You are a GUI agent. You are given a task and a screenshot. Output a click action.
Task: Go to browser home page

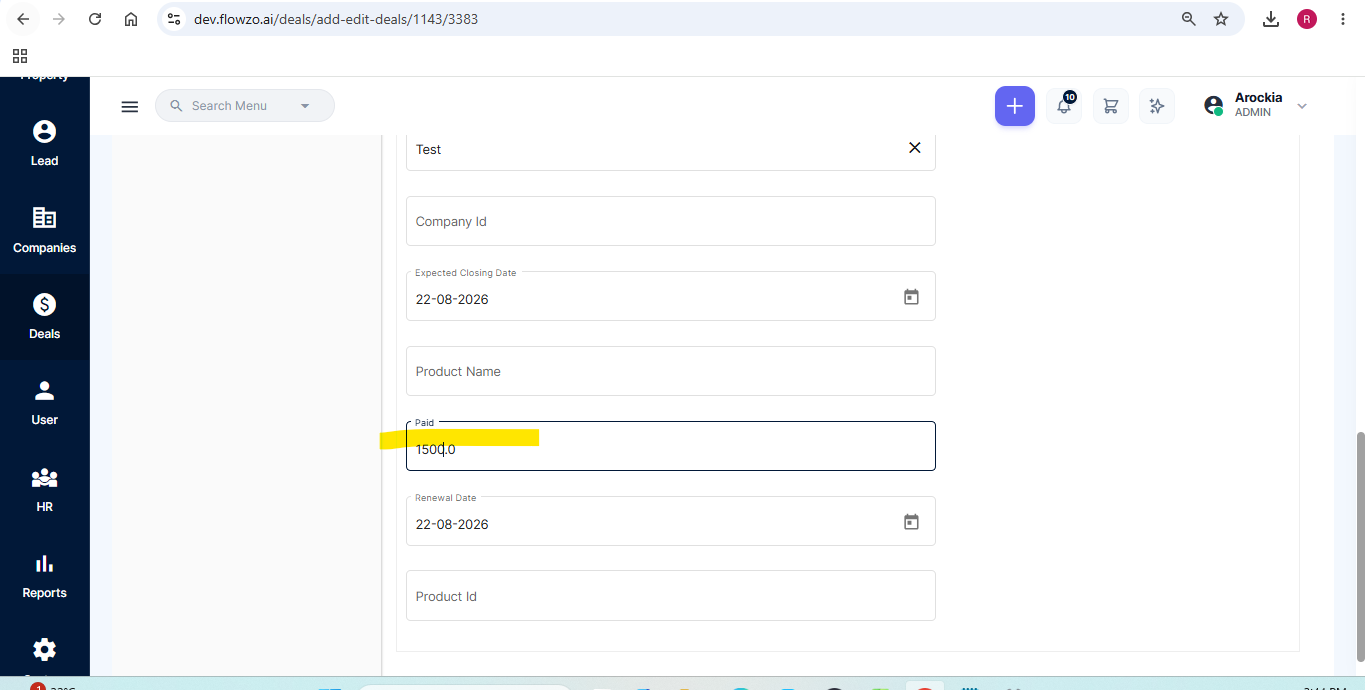click(131, 19)
